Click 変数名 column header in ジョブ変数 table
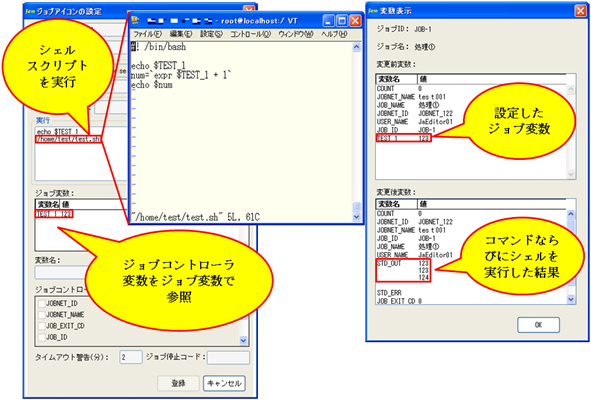 click(x=48, y=204)
